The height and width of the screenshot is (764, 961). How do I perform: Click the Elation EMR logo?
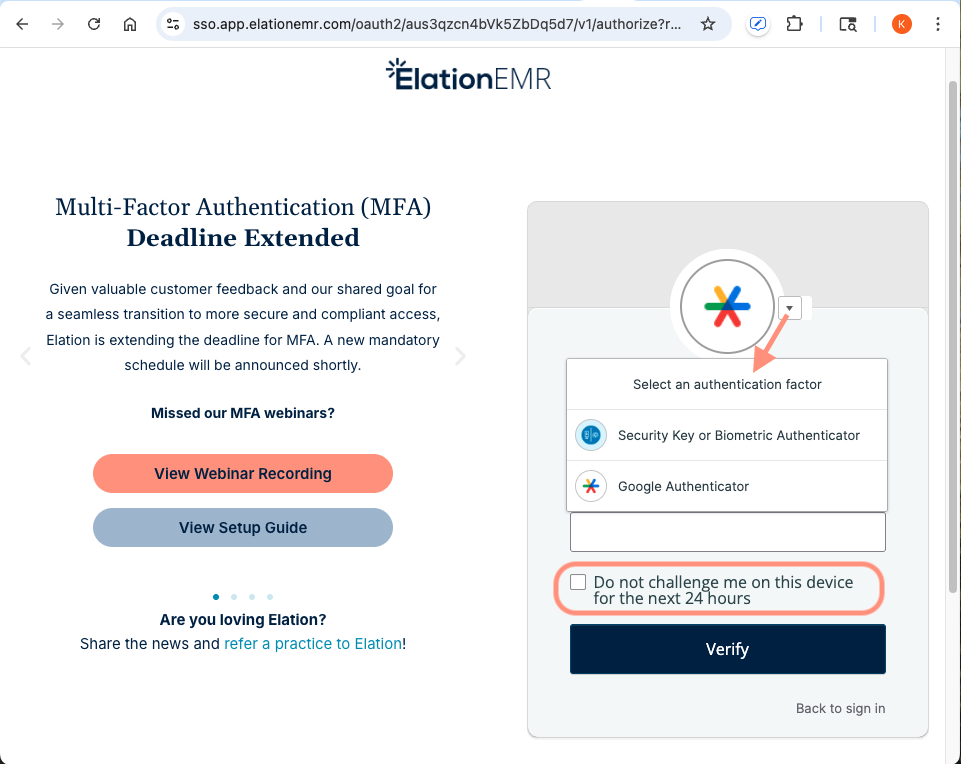tap(468, 76)
